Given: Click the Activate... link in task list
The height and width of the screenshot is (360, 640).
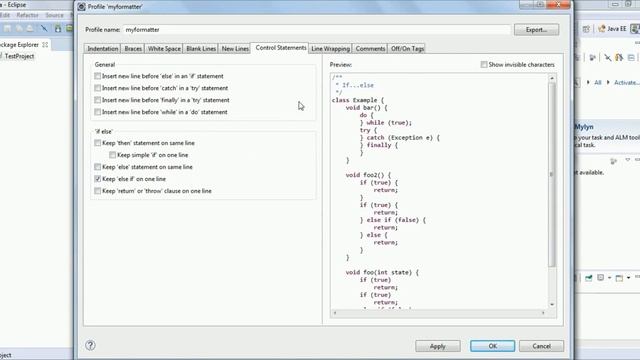Looking at the screenshot, I should click(x=627, y=82).
